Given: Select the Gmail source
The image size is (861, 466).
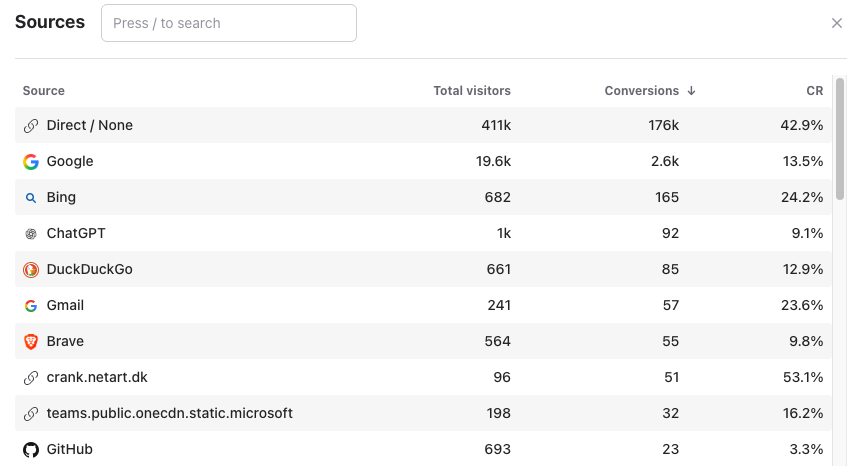Looking at the screenshot, I should [x=65, y=305].
